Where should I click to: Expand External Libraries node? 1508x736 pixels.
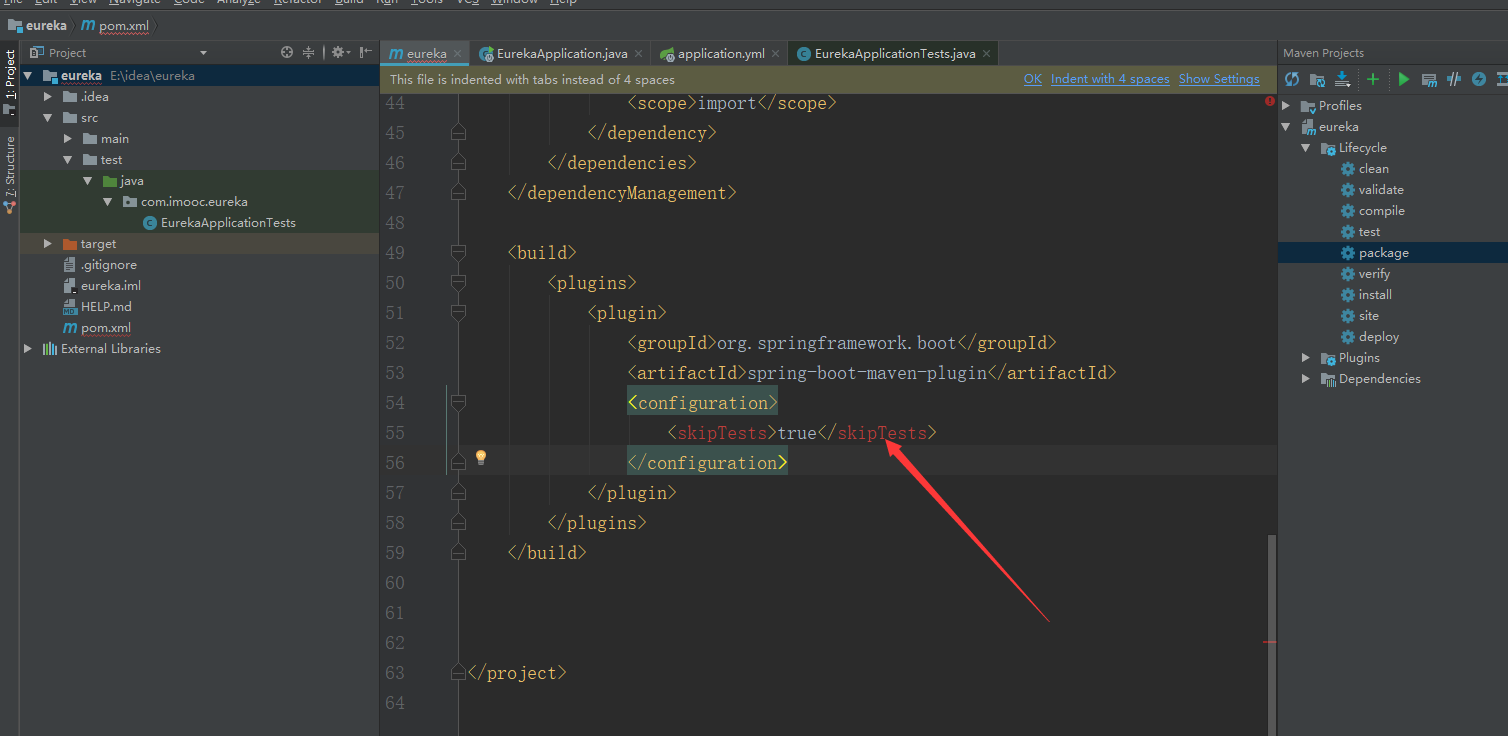click(28, 348)
